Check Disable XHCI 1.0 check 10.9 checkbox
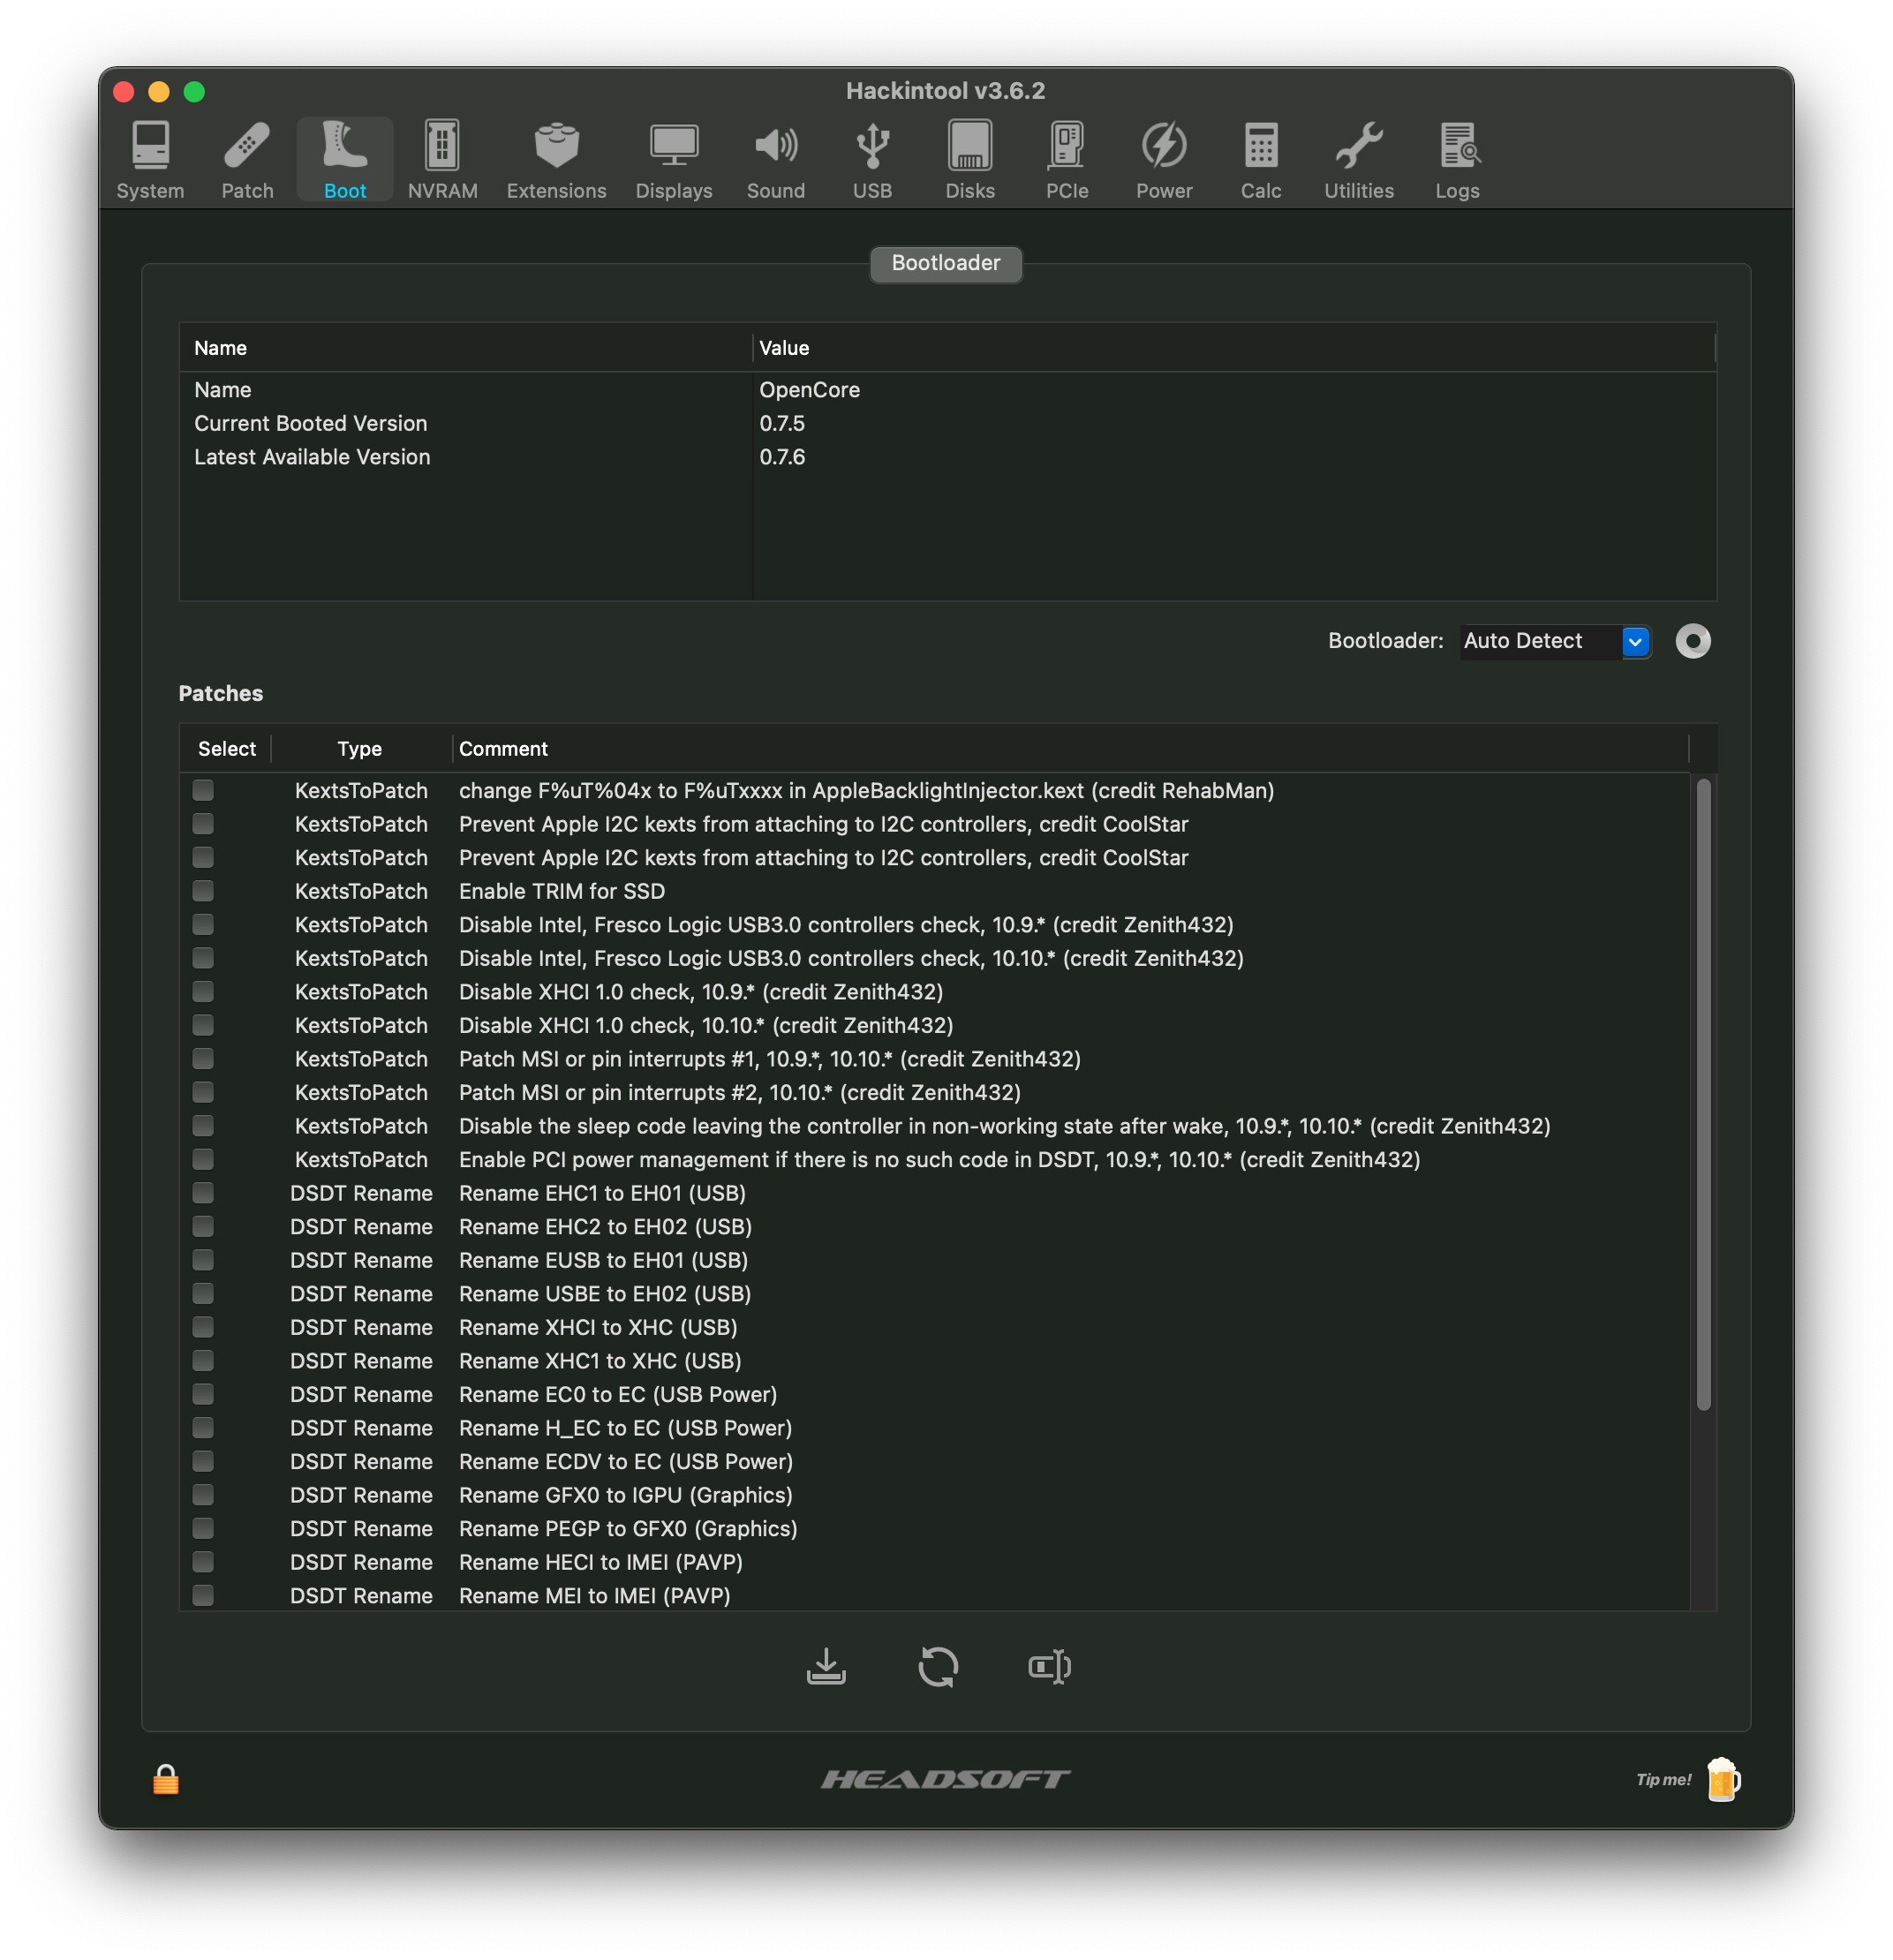This screenshot has height=1960, width=1893. 203,992
